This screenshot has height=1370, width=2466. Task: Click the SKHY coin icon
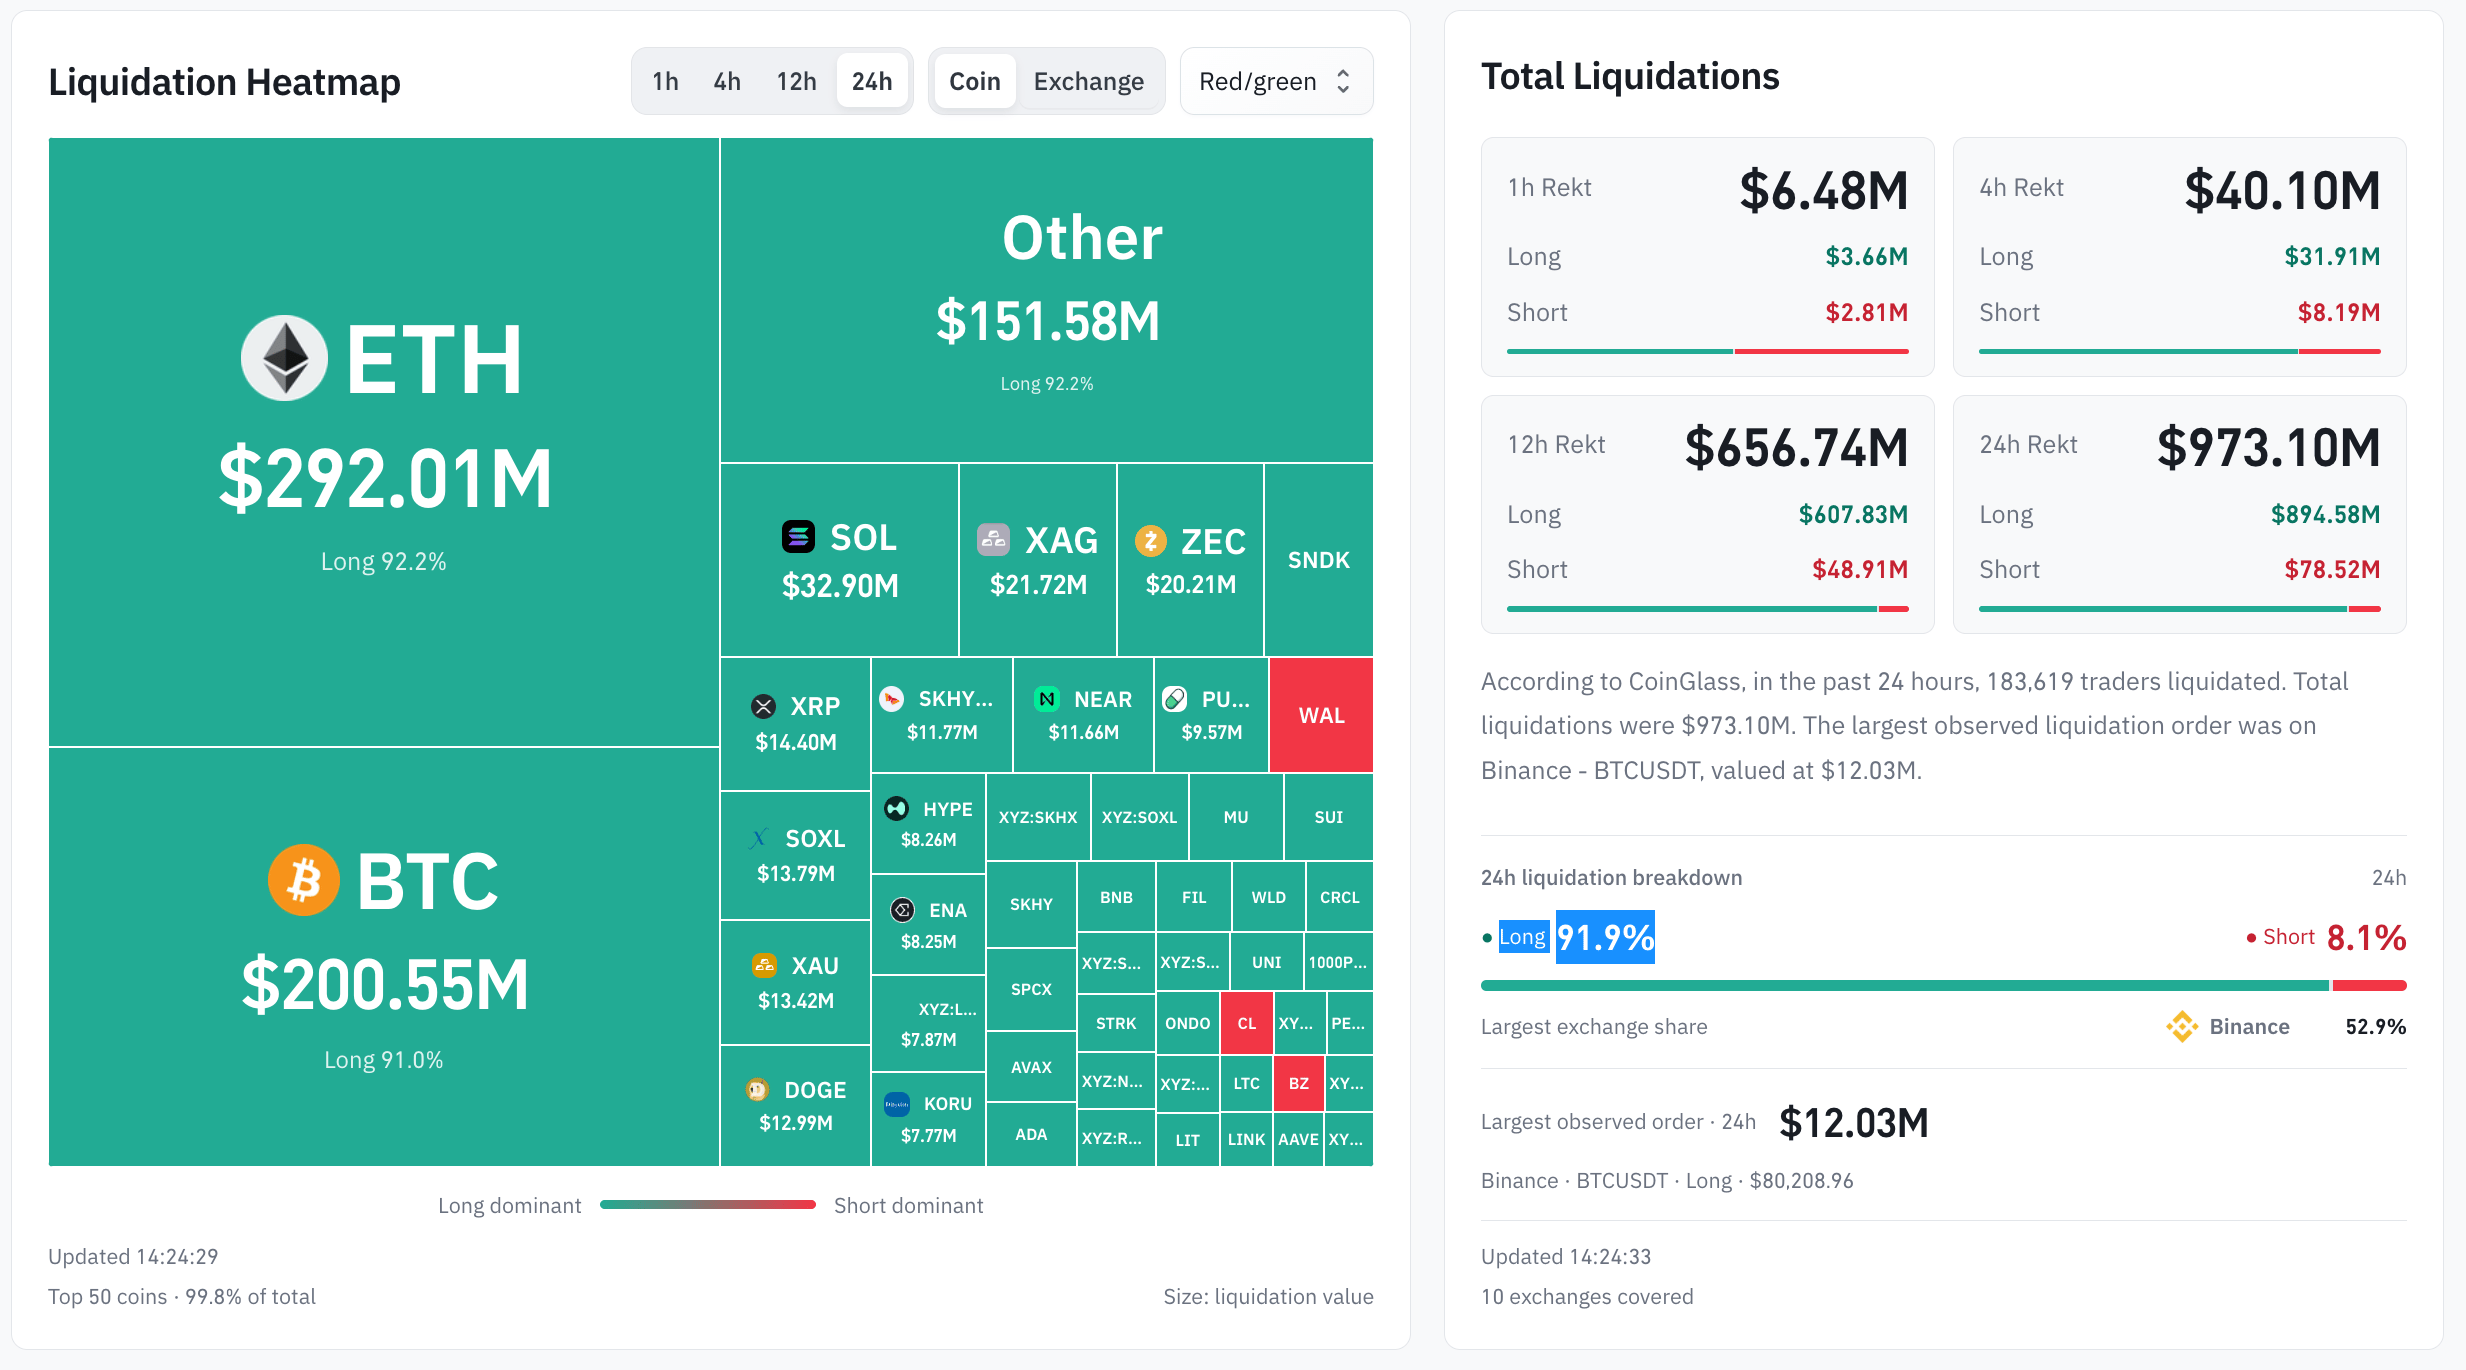click(892, 698)
